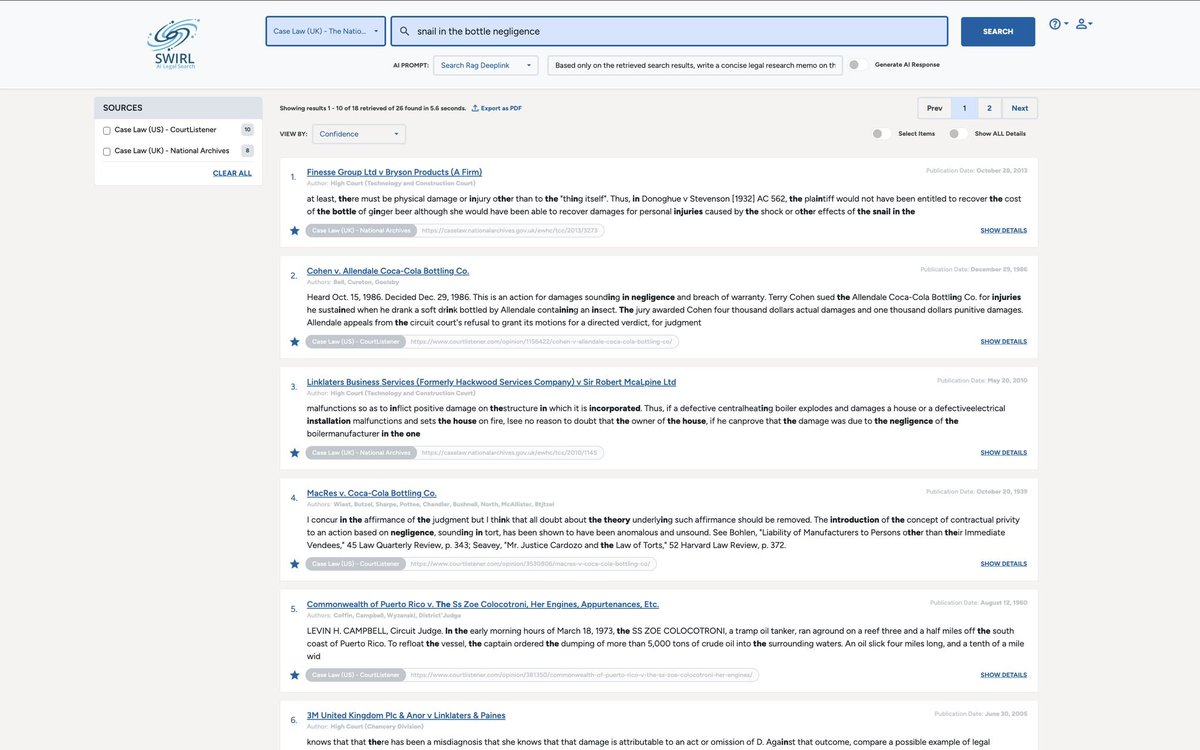Star the Linklaters Business Services result

click(294, 452)
